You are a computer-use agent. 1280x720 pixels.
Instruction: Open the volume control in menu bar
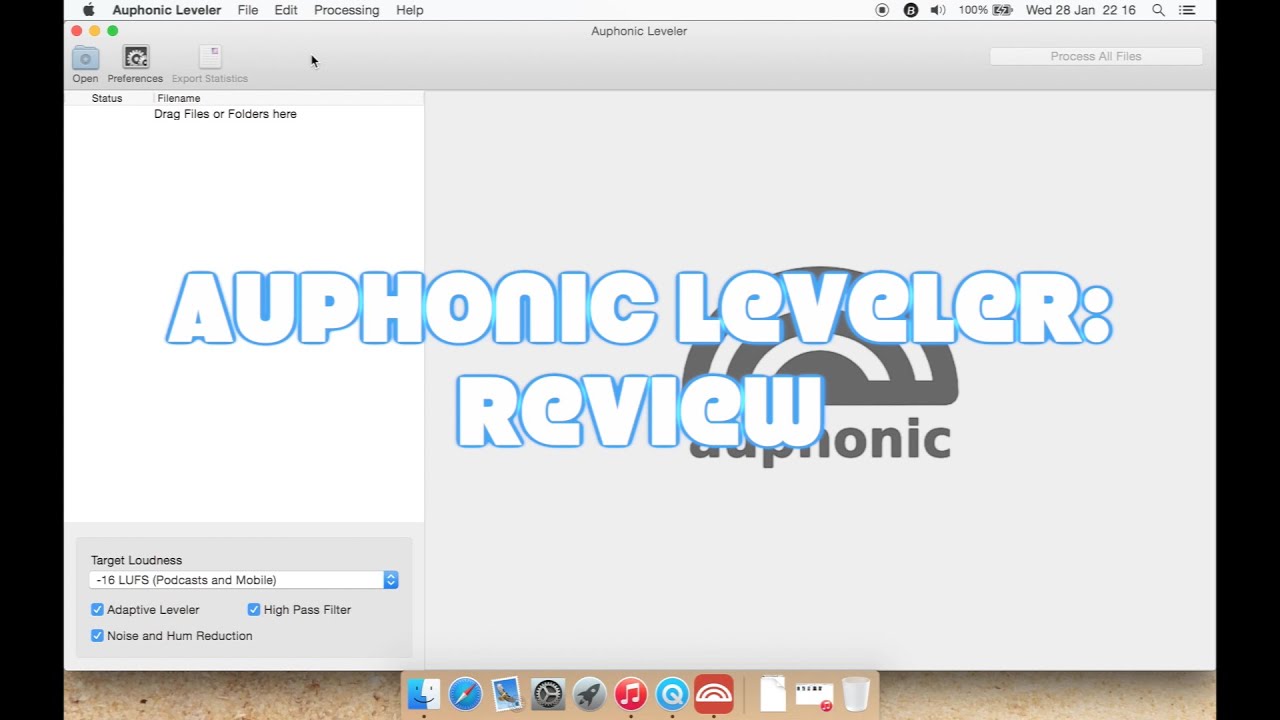pos(938,10)
